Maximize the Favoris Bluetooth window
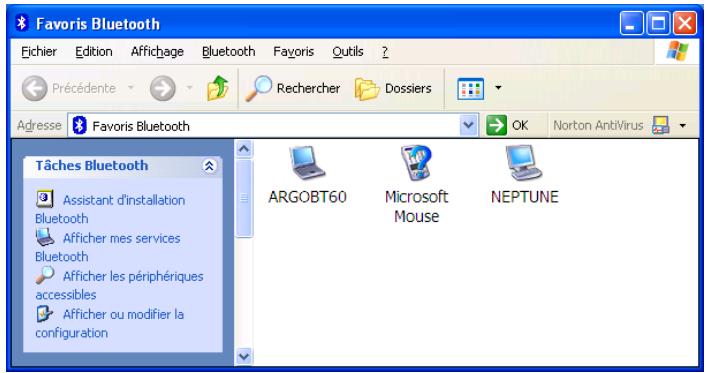Screen dimensions: 707x373 658,23
